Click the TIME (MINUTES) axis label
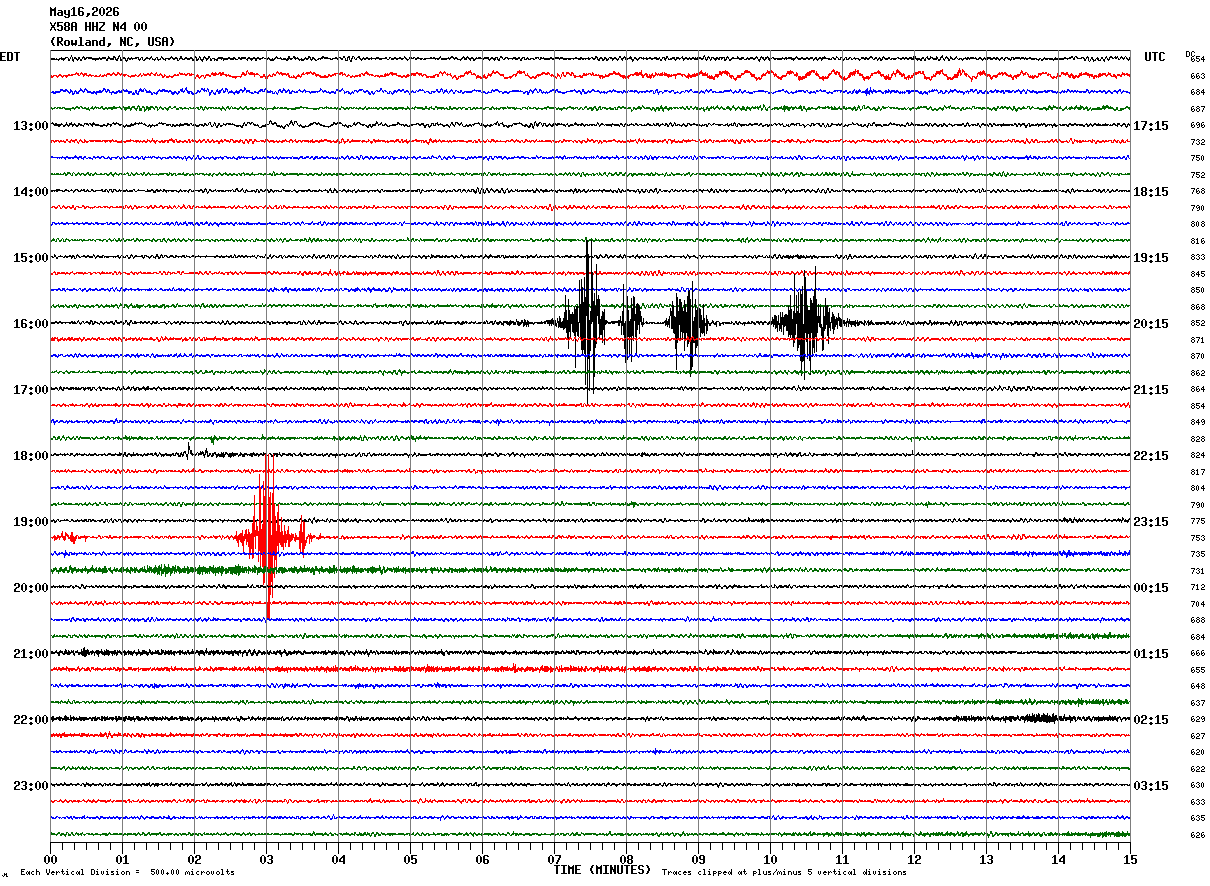Image resolution: width=1210 pixels, height=886 pixels. coord(602,870)
